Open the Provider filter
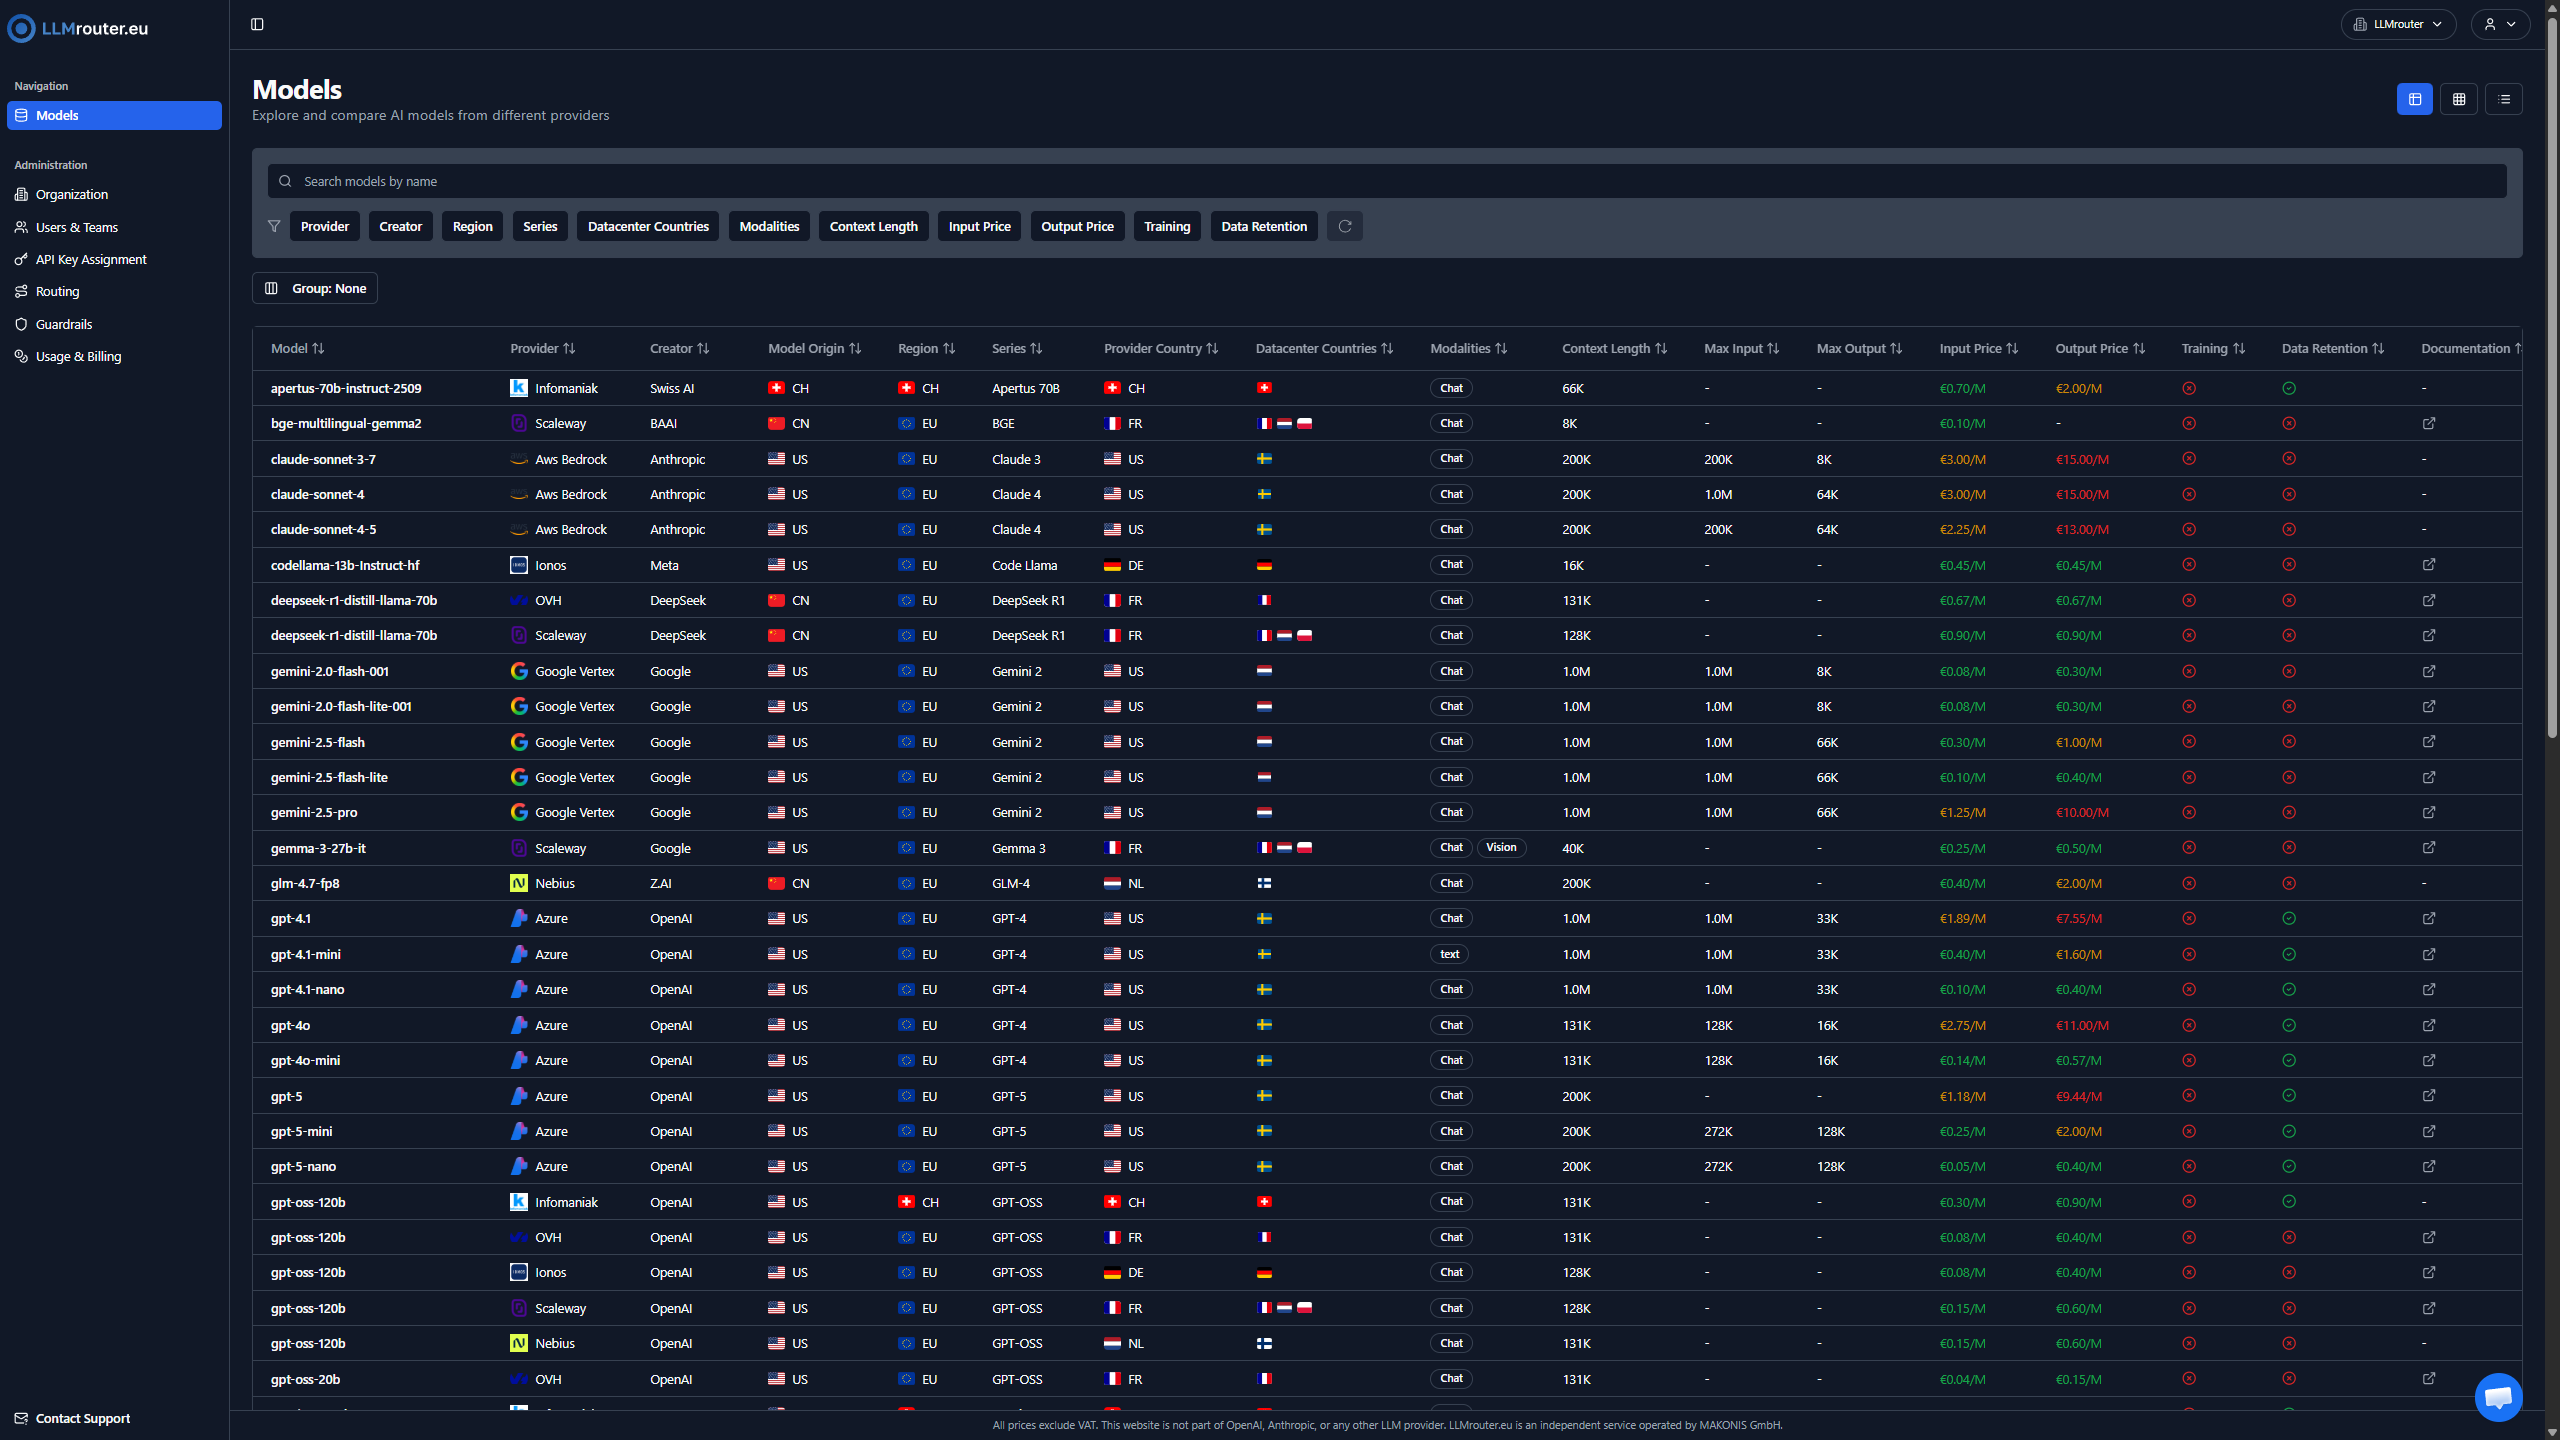This screenshot has width=2560, height=1440. (x=325, y=226)
